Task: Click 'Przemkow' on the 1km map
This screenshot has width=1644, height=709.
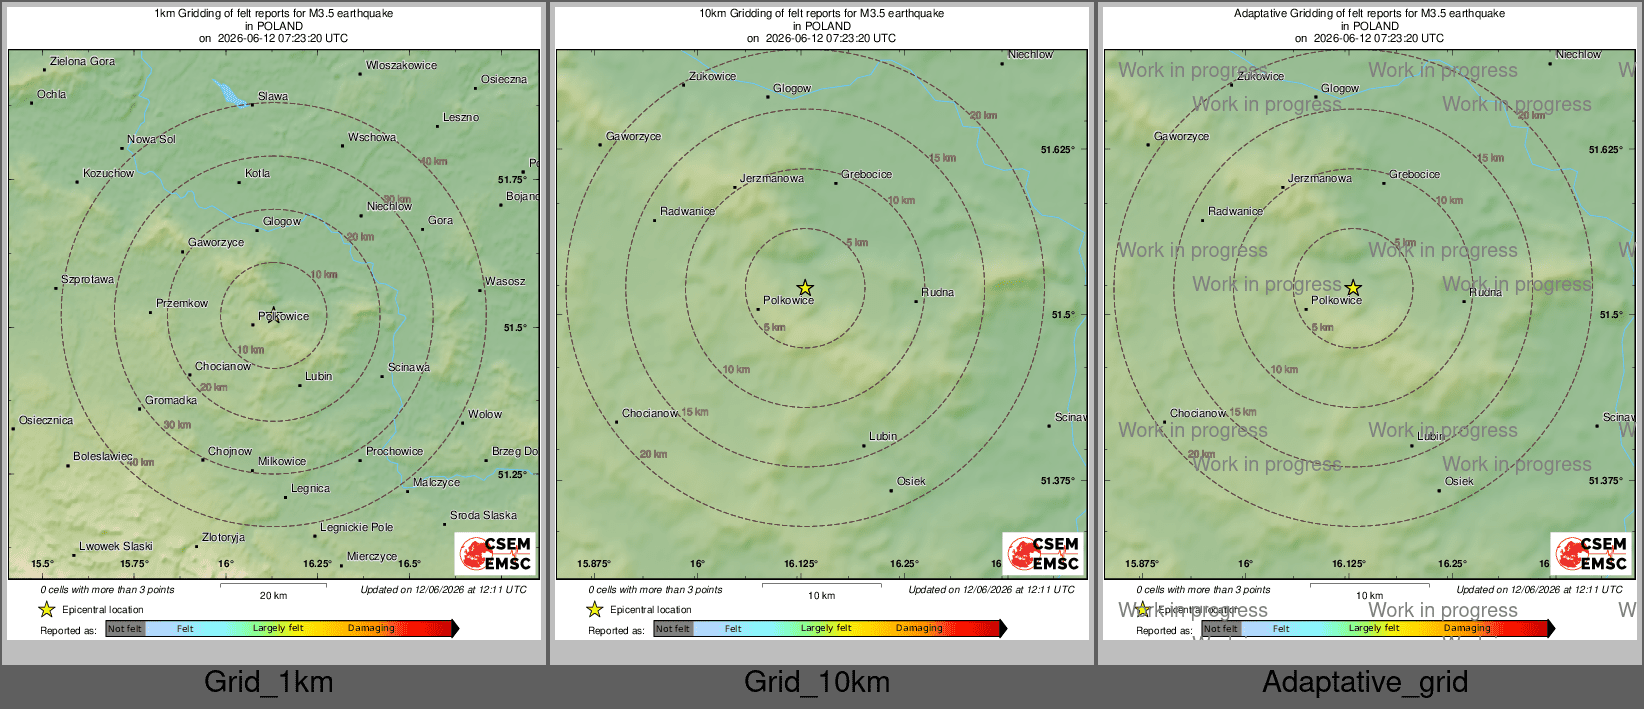Action: pos(182,304)
